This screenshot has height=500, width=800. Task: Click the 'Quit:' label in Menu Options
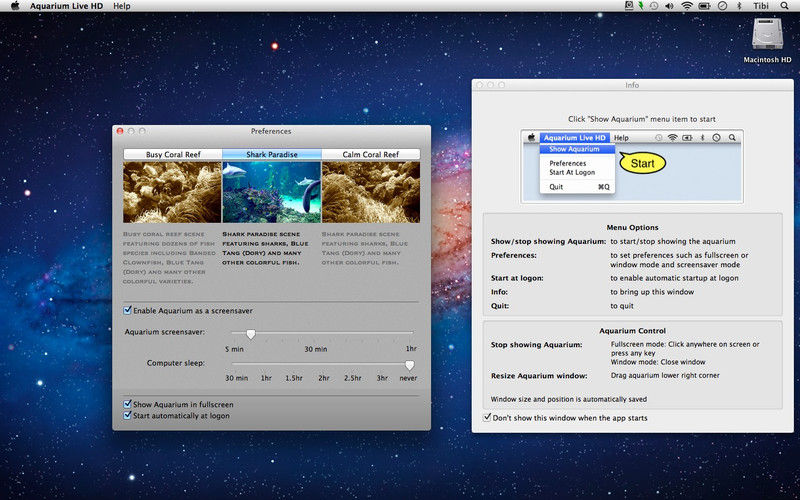[x=499, y=306]
